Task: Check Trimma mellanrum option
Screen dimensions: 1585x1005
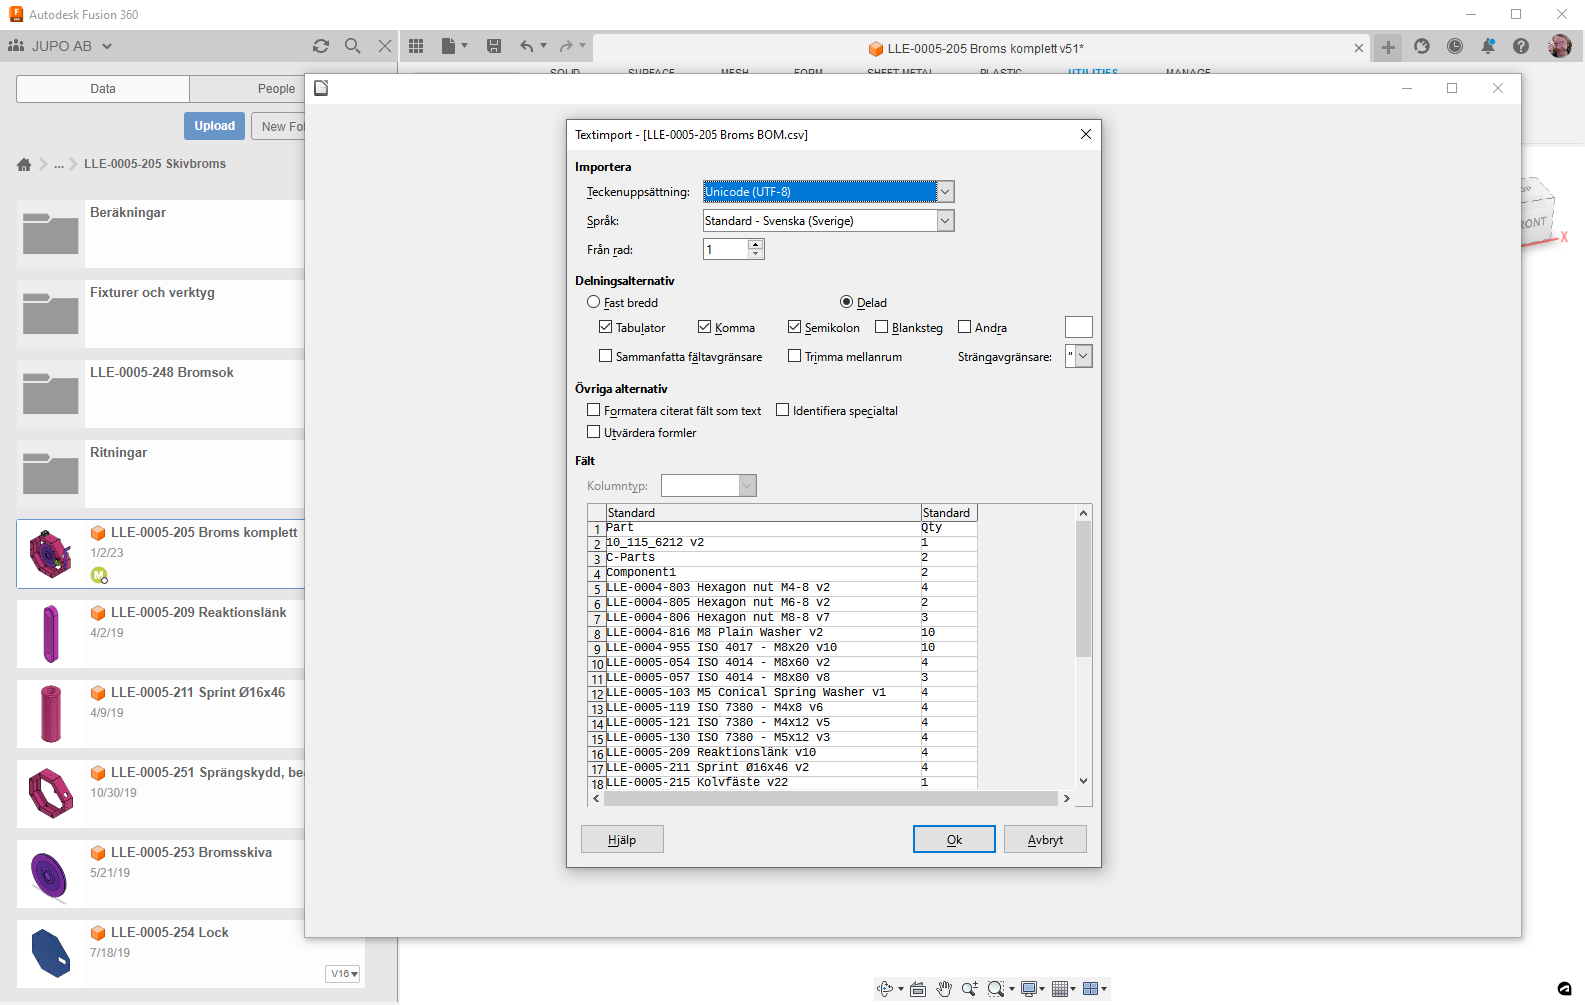Action: (x=794, y=356)
